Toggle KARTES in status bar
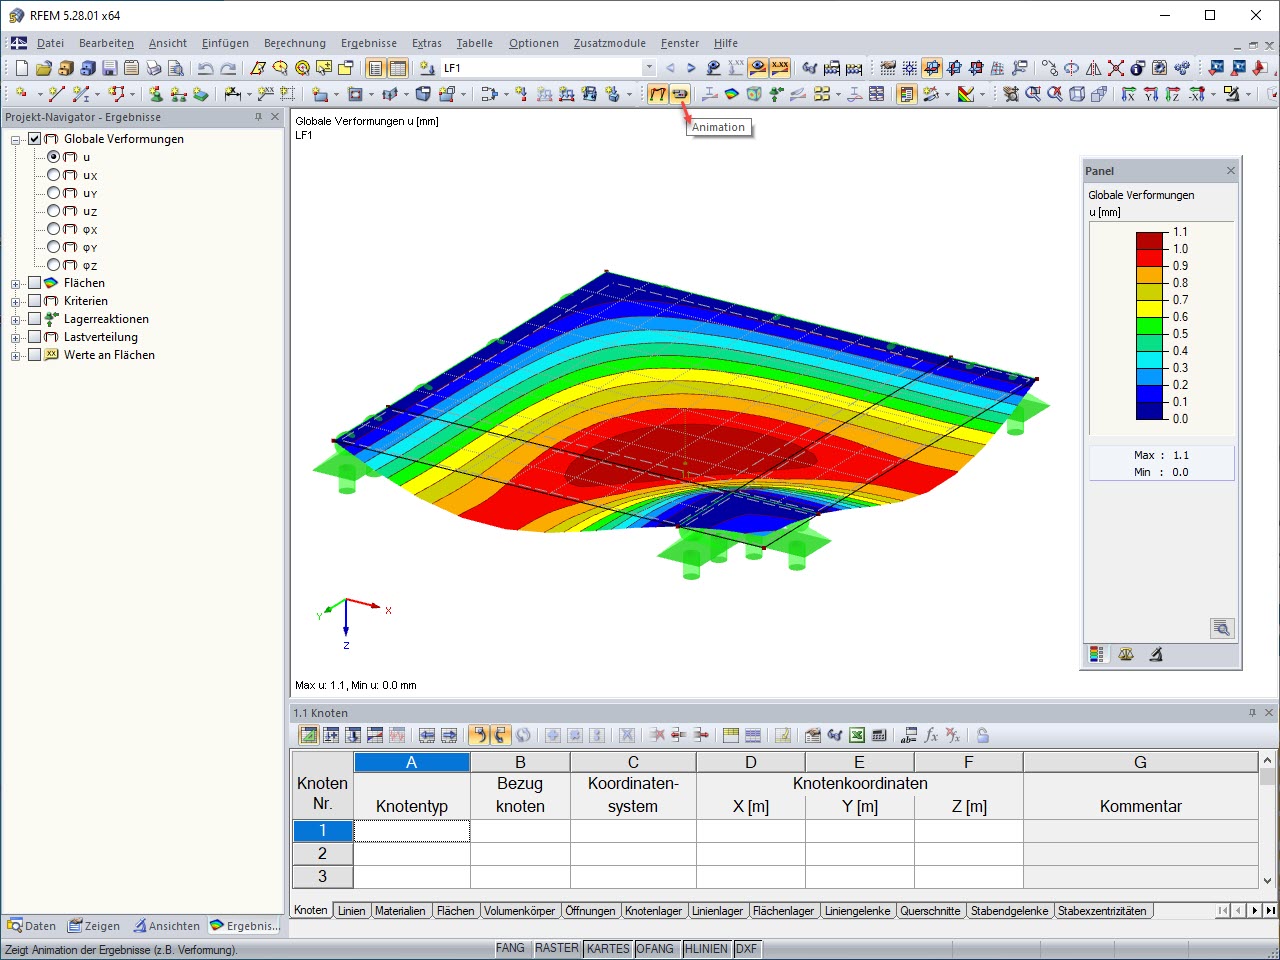1280x960 pixels. pos(608,948)
